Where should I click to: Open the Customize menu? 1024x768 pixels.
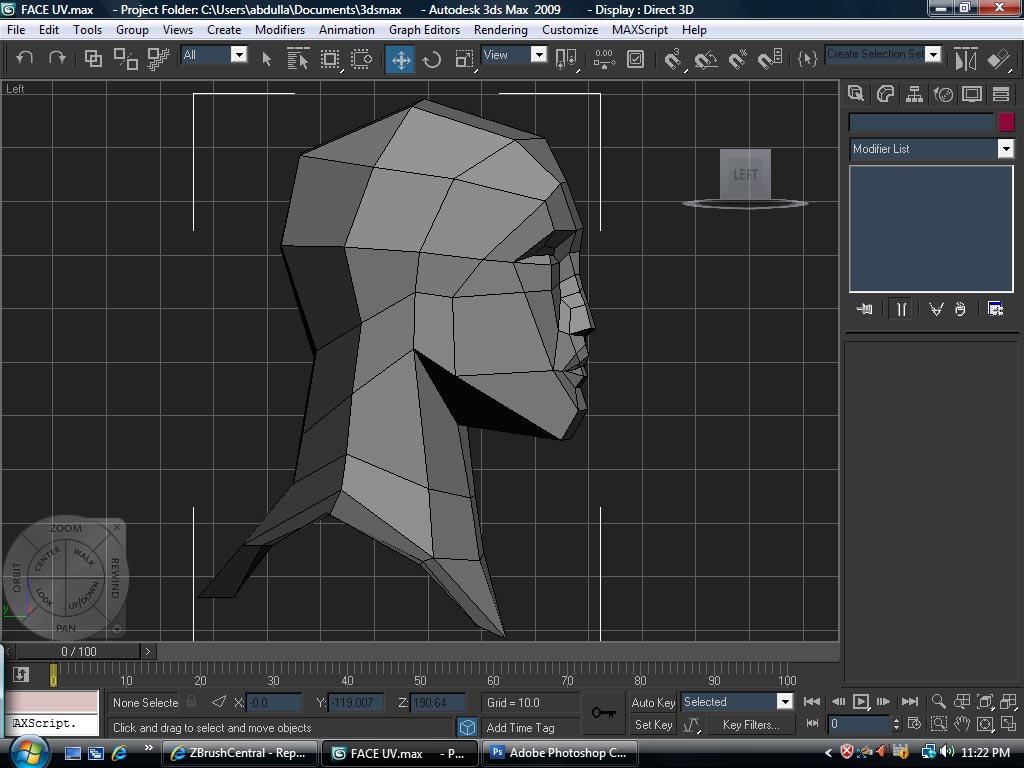click(570, 30)
